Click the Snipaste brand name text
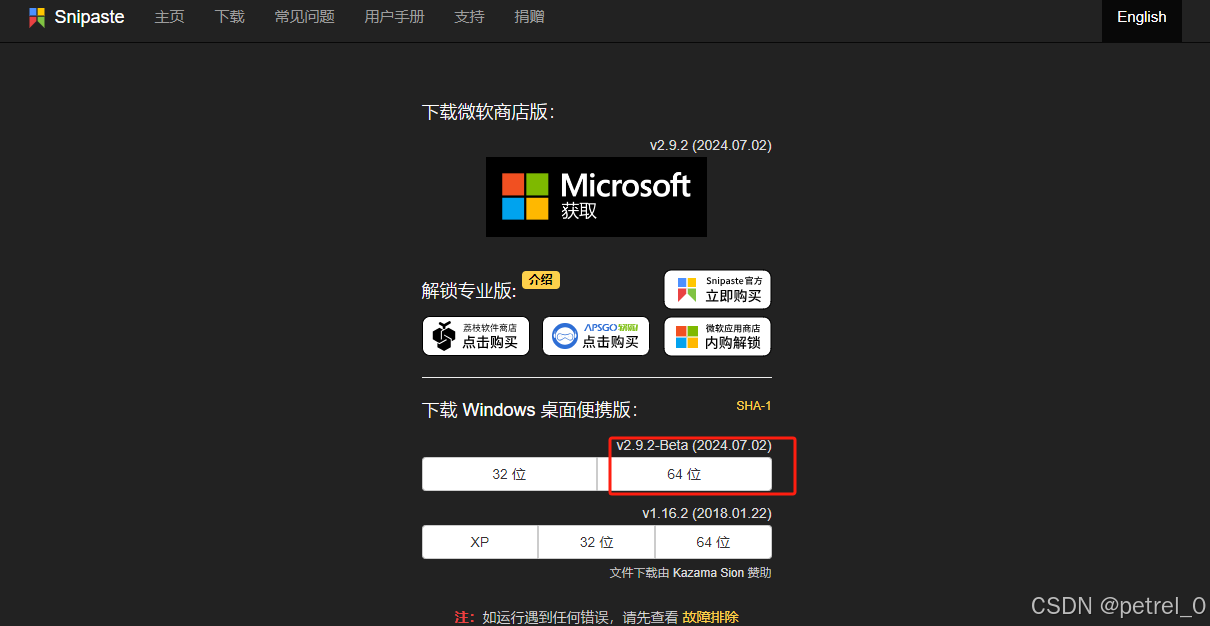The image size is (1210, 626). coord(89,17)
